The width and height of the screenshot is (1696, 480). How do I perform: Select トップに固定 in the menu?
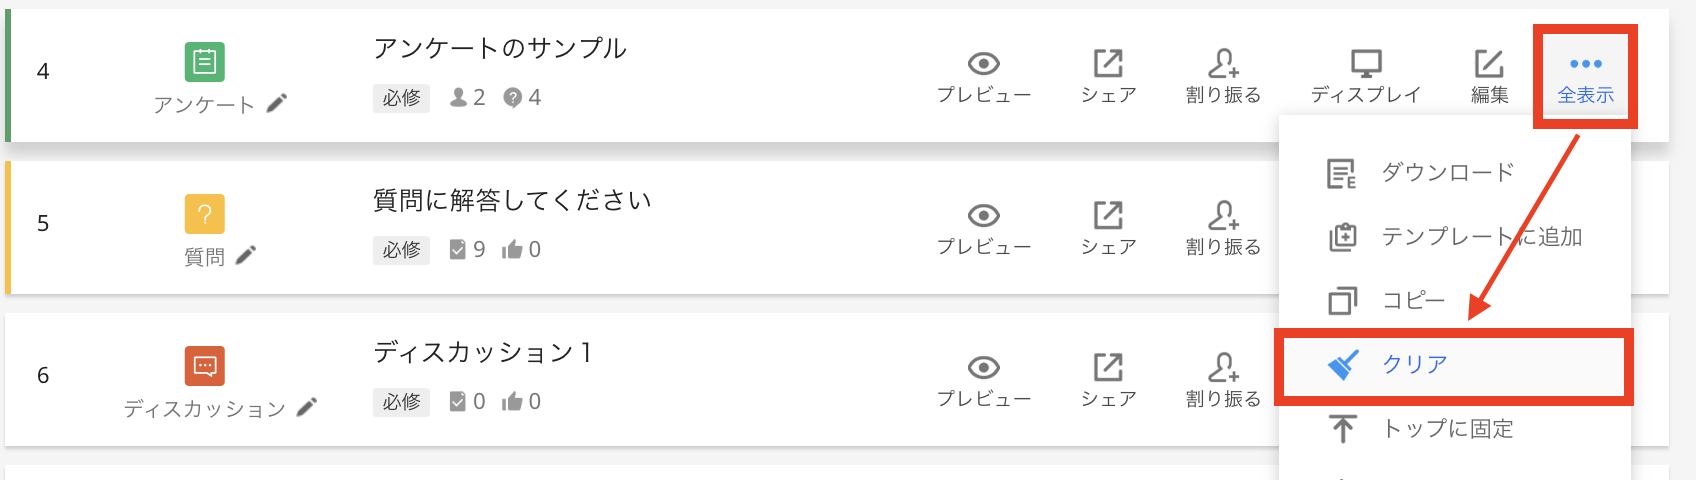click(x=1446, y=429)
